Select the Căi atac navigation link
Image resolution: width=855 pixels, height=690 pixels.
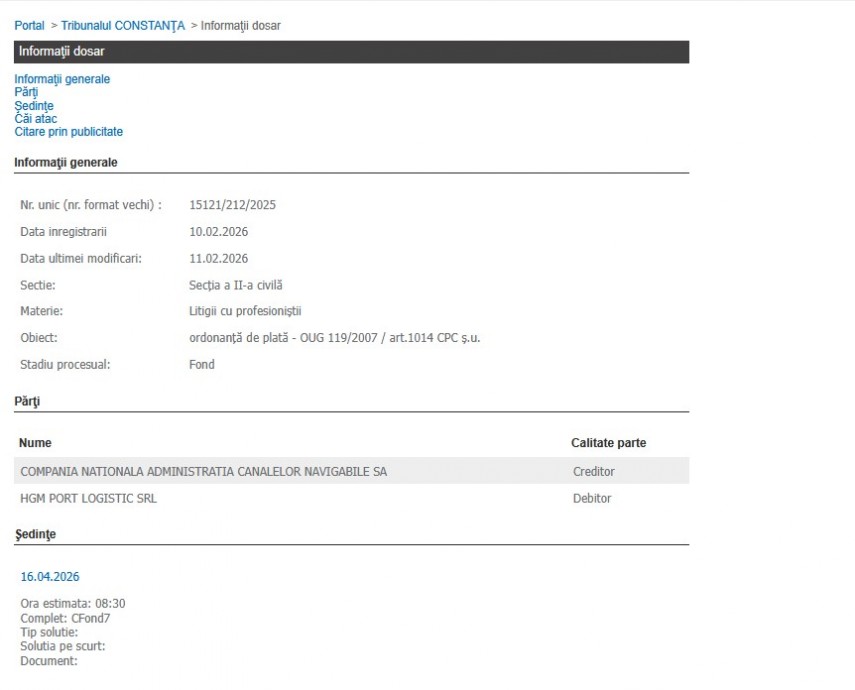(35, 118)
